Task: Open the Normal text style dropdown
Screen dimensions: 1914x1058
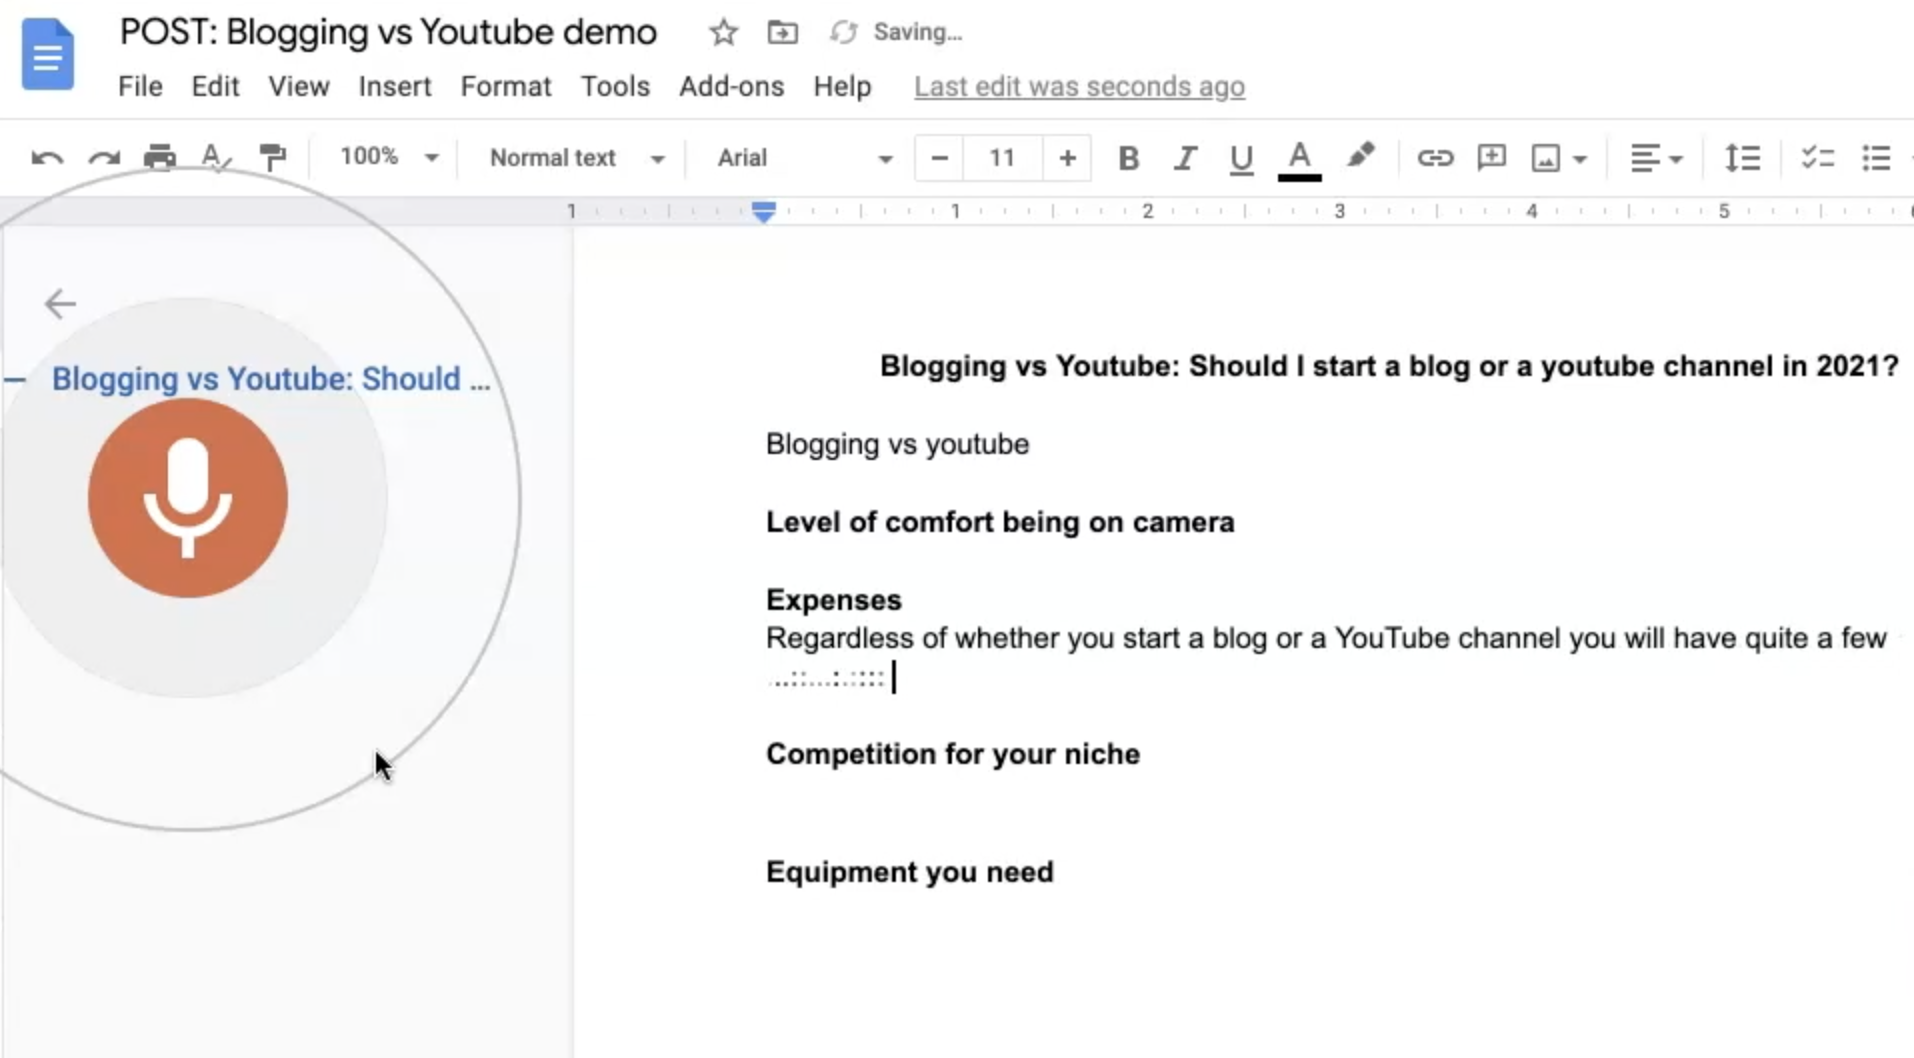Action: coord(577,158)
